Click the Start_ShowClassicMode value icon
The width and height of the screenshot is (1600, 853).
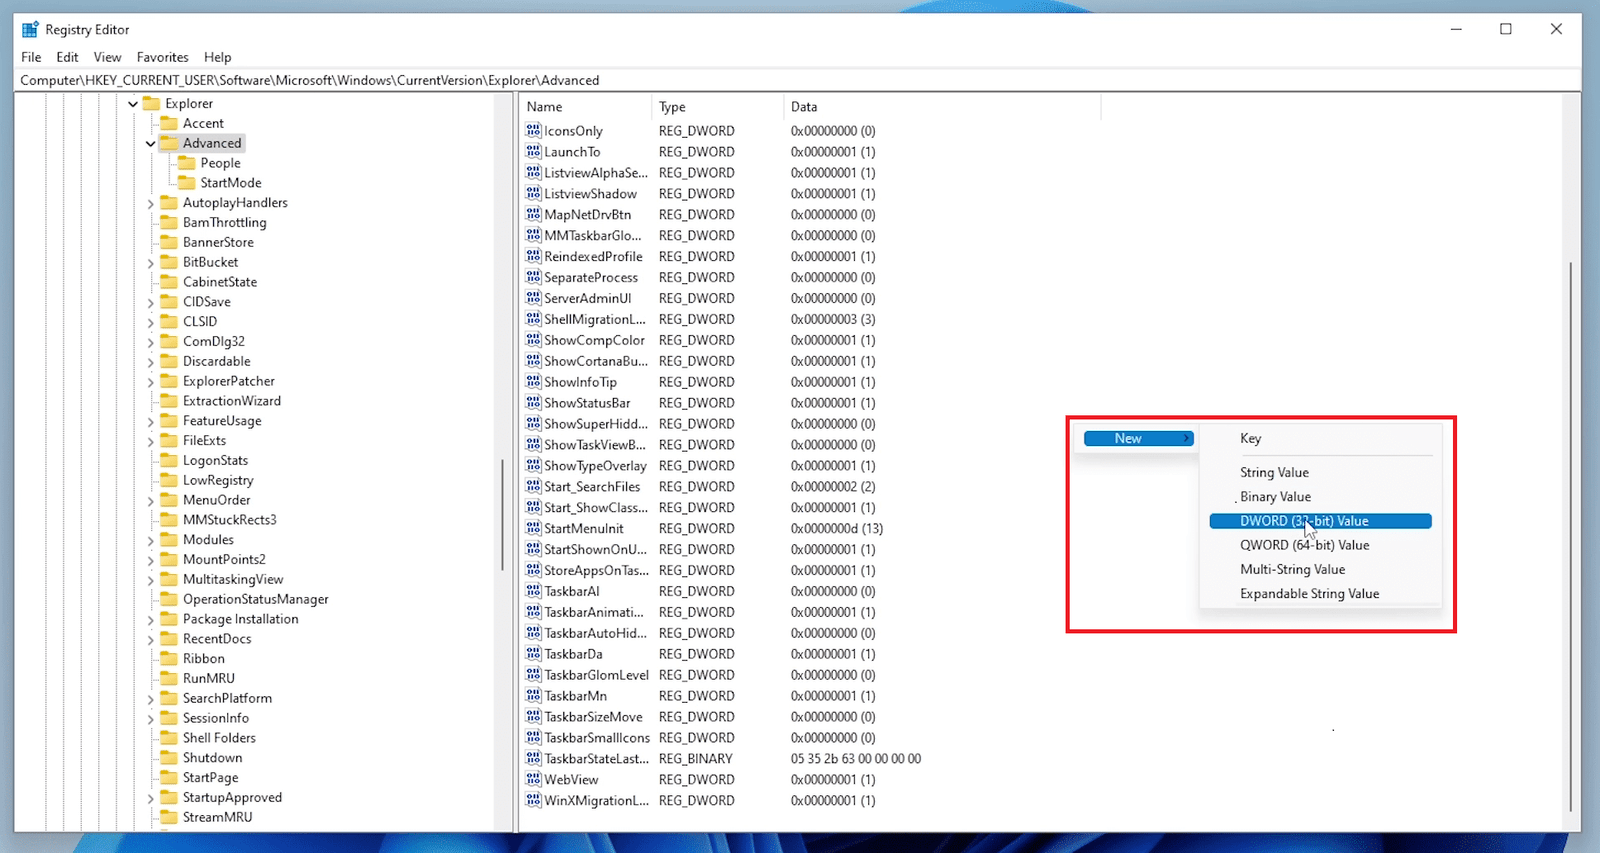tap(533, 508)
